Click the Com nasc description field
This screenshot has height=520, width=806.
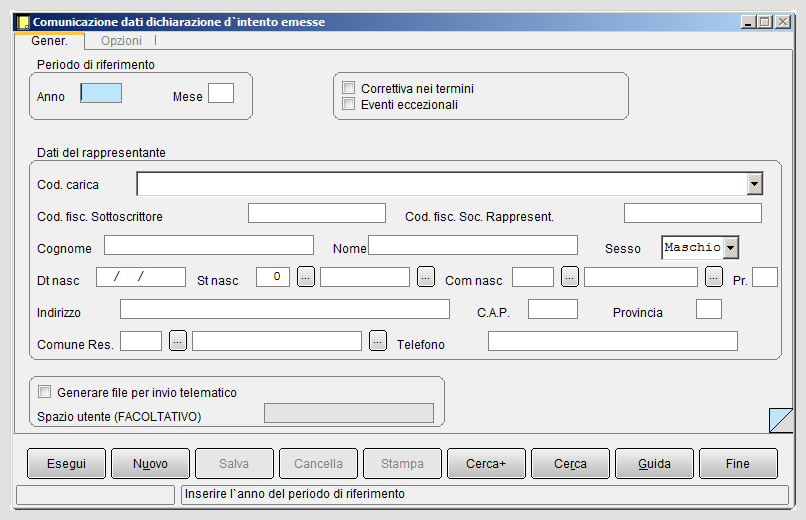pos(641,277)
